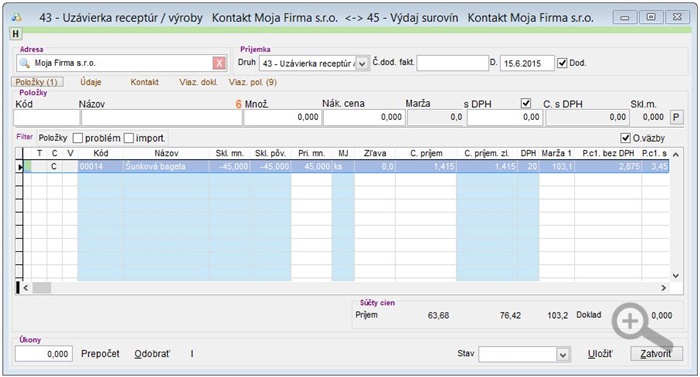Click the magnifier search icon in Adresa field
Screen dimensions: 700x377
[x=25, y=63]
